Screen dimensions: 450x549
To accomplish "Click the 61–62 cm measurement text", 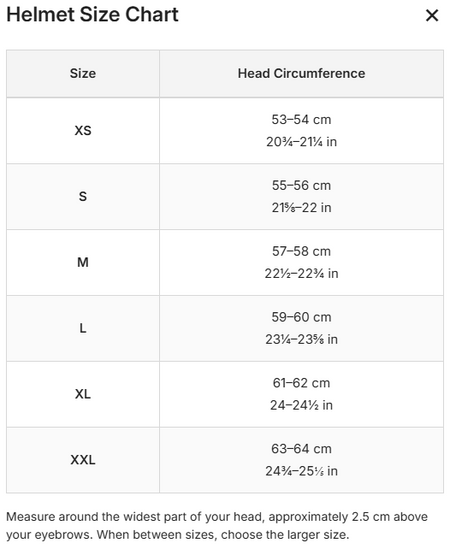I will pos(301,383).
